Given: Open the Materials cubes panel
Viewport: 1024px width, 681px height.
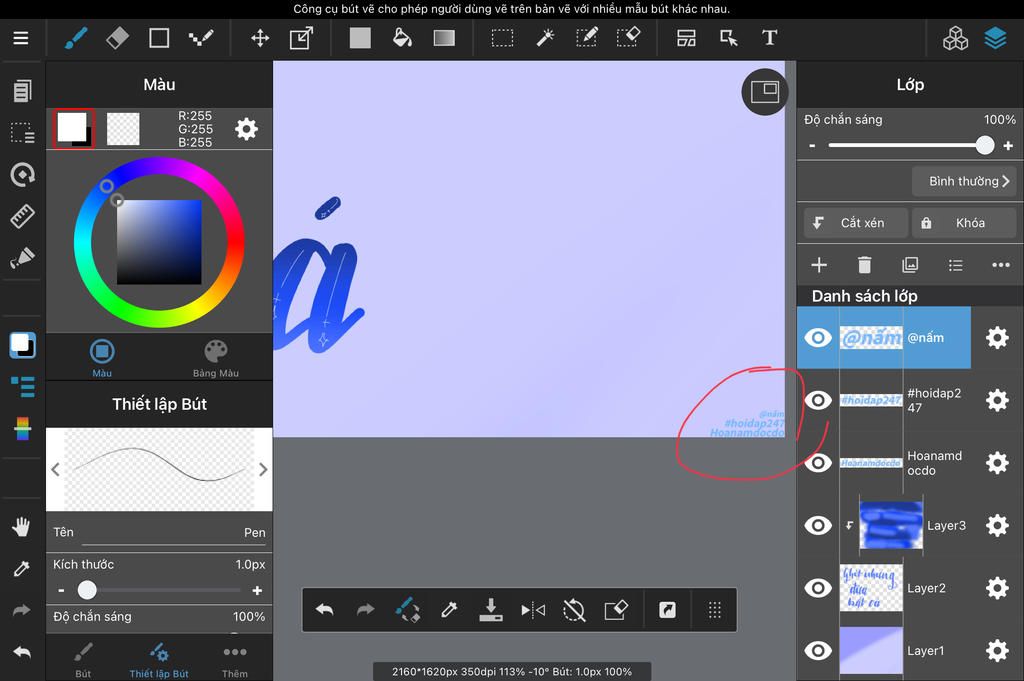Looking at the screenshot, I should tap(955, 39).
